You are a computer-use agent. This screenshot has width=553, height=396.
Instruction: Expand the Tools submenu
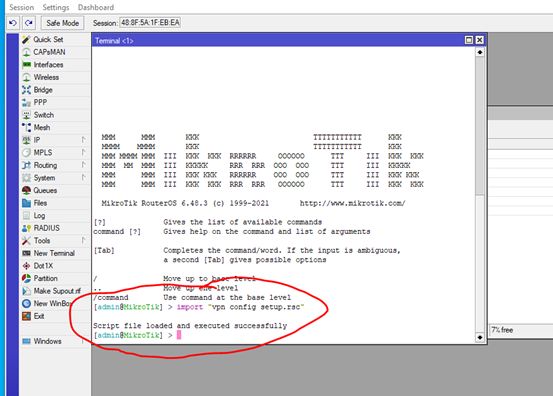(55, 240)
